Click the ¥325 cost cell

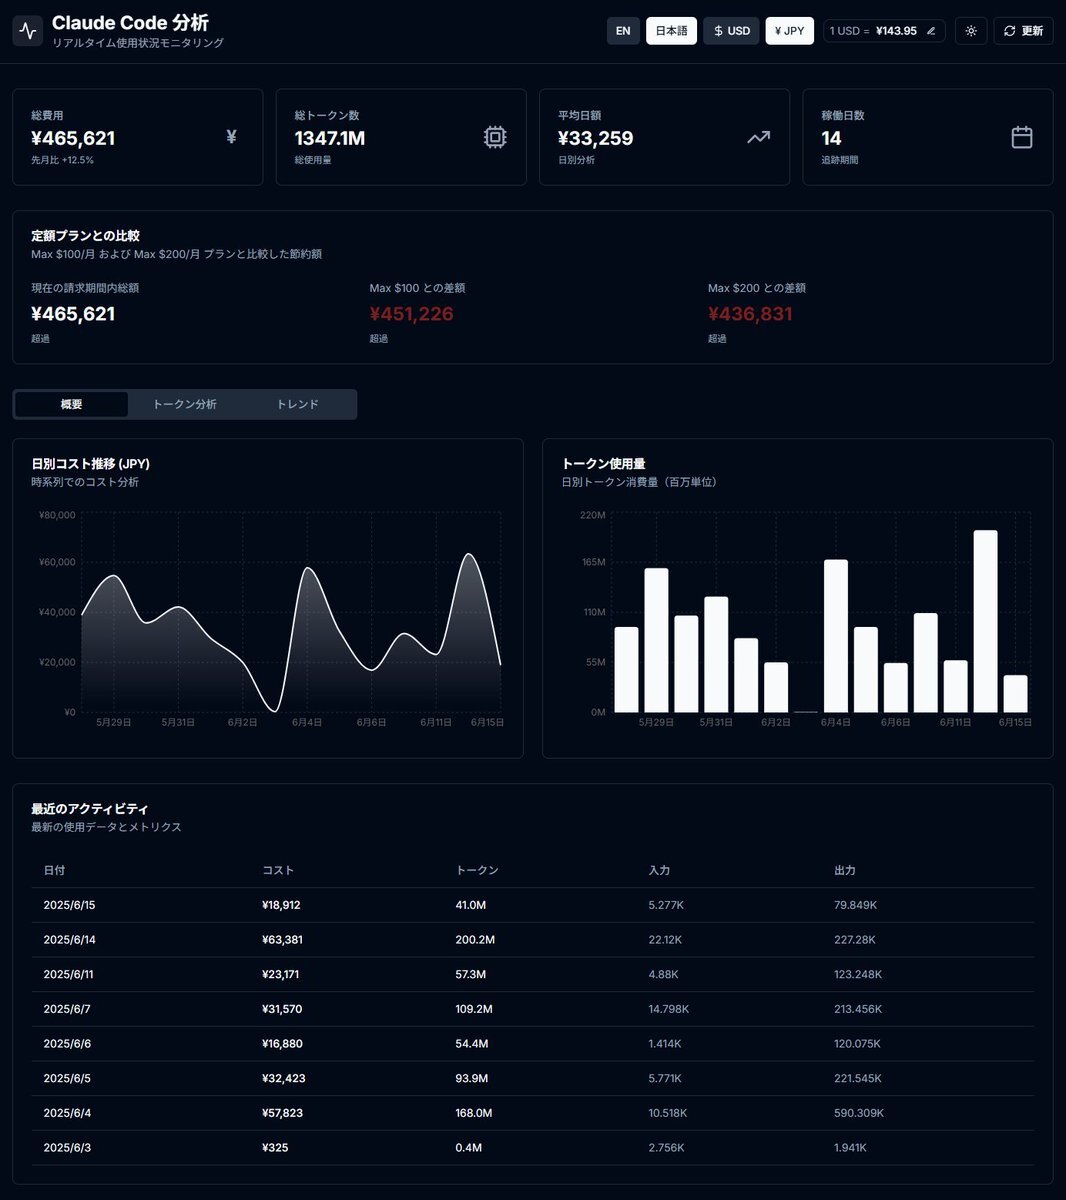click(275, 1148)
